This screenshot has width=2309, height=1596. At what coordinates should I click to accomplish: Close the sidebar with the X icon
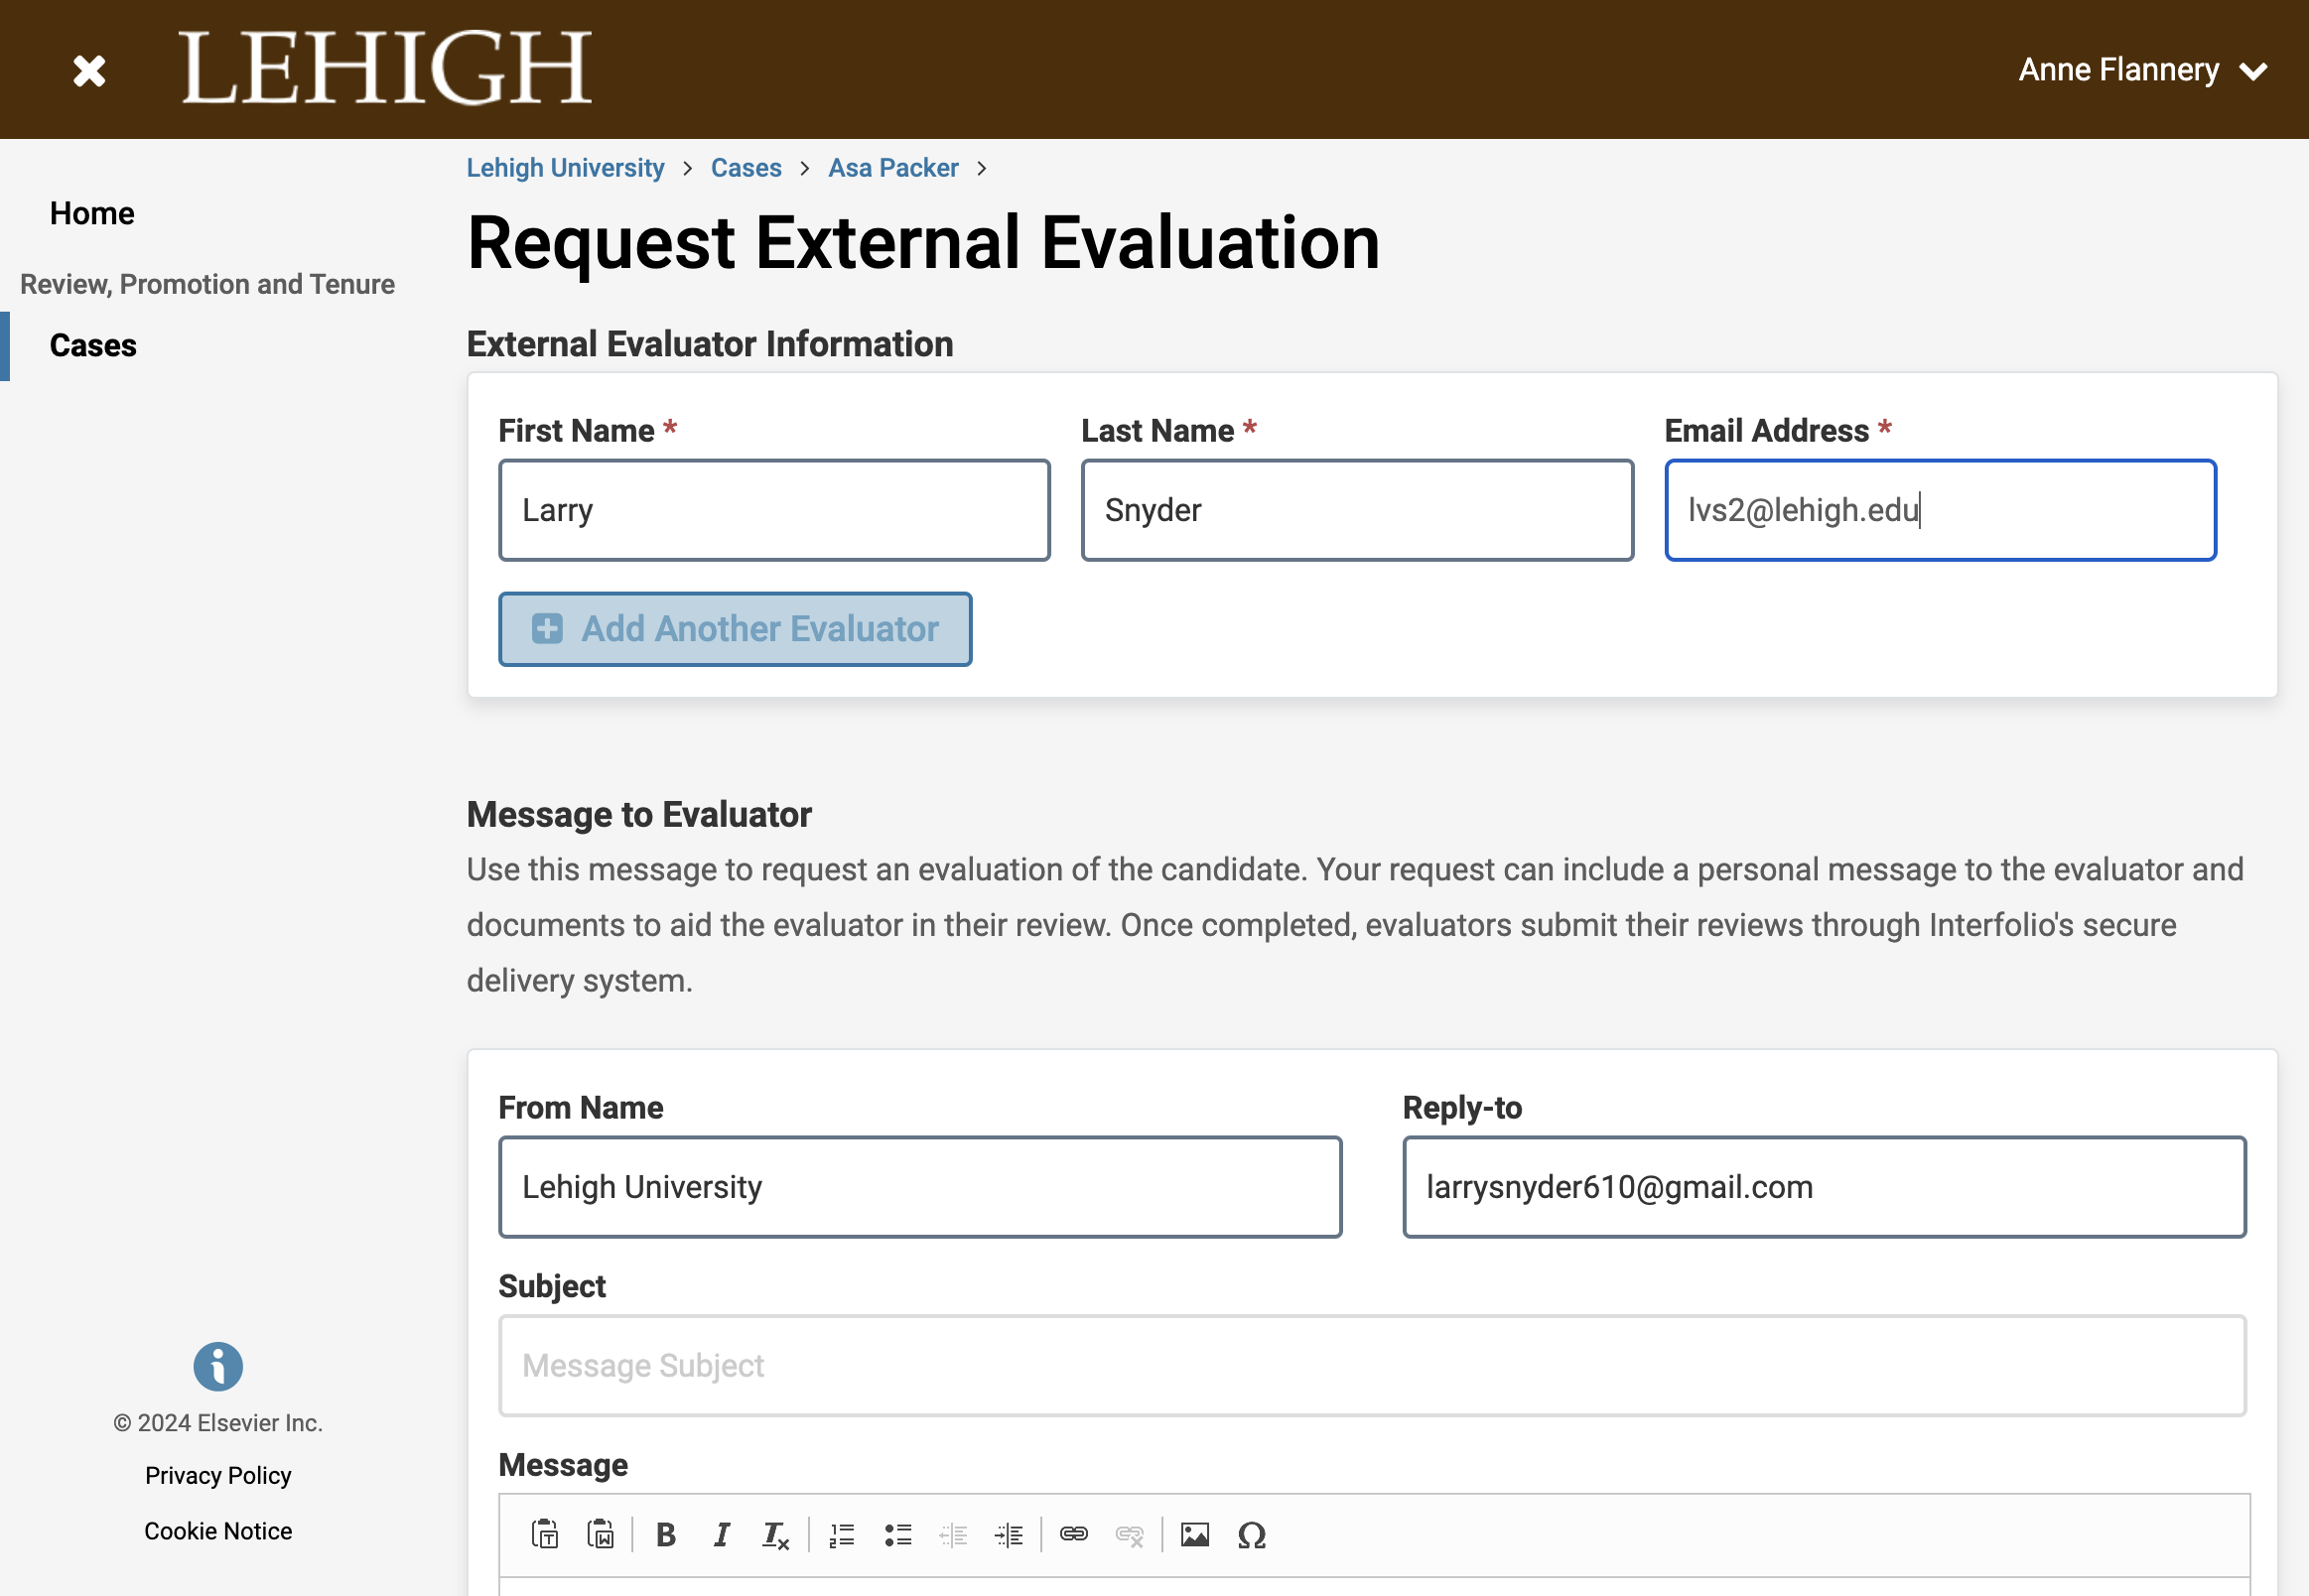pyautogui.click(x=89, y=70)
